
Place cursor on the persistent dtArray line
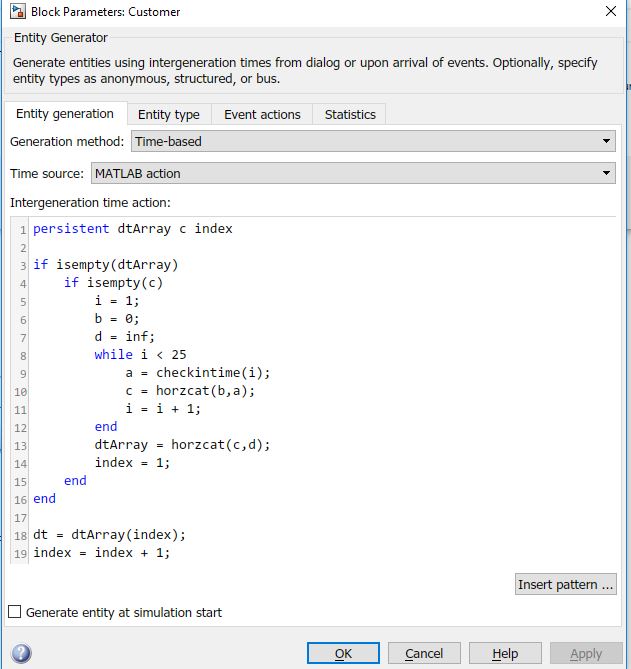[132, 229]
